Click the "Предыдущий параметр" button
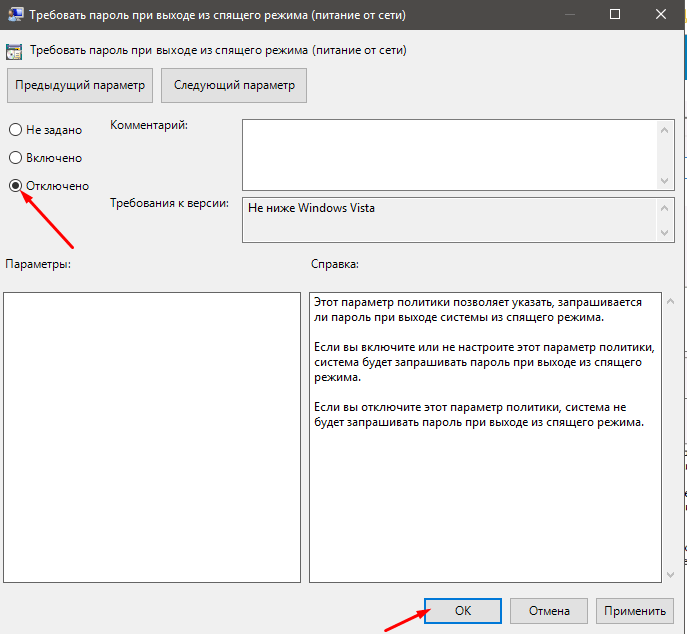Viewport: 687px width, 634px height. (x=80, y=85)
